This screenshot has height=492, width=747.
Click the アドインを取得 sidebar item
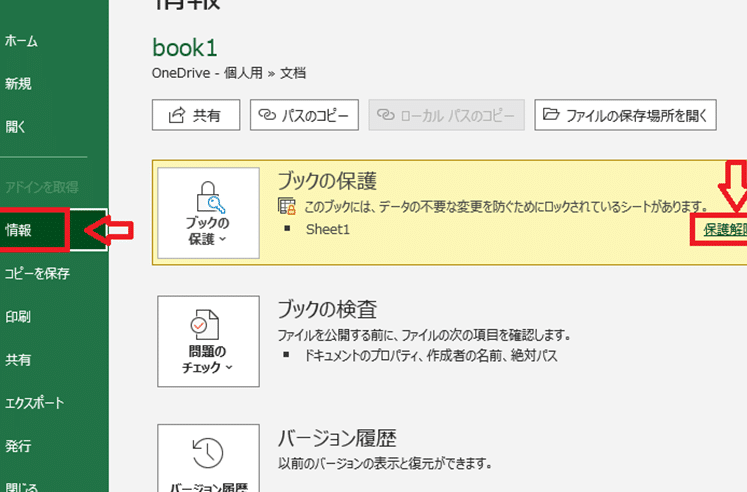coord(41,187)
